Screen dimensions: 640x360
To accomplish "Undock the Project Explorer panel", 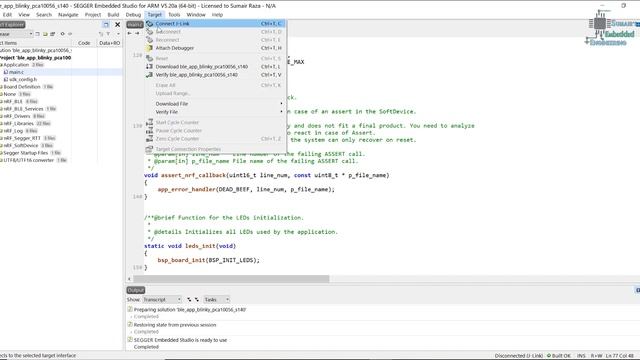I will coord(106,25).
